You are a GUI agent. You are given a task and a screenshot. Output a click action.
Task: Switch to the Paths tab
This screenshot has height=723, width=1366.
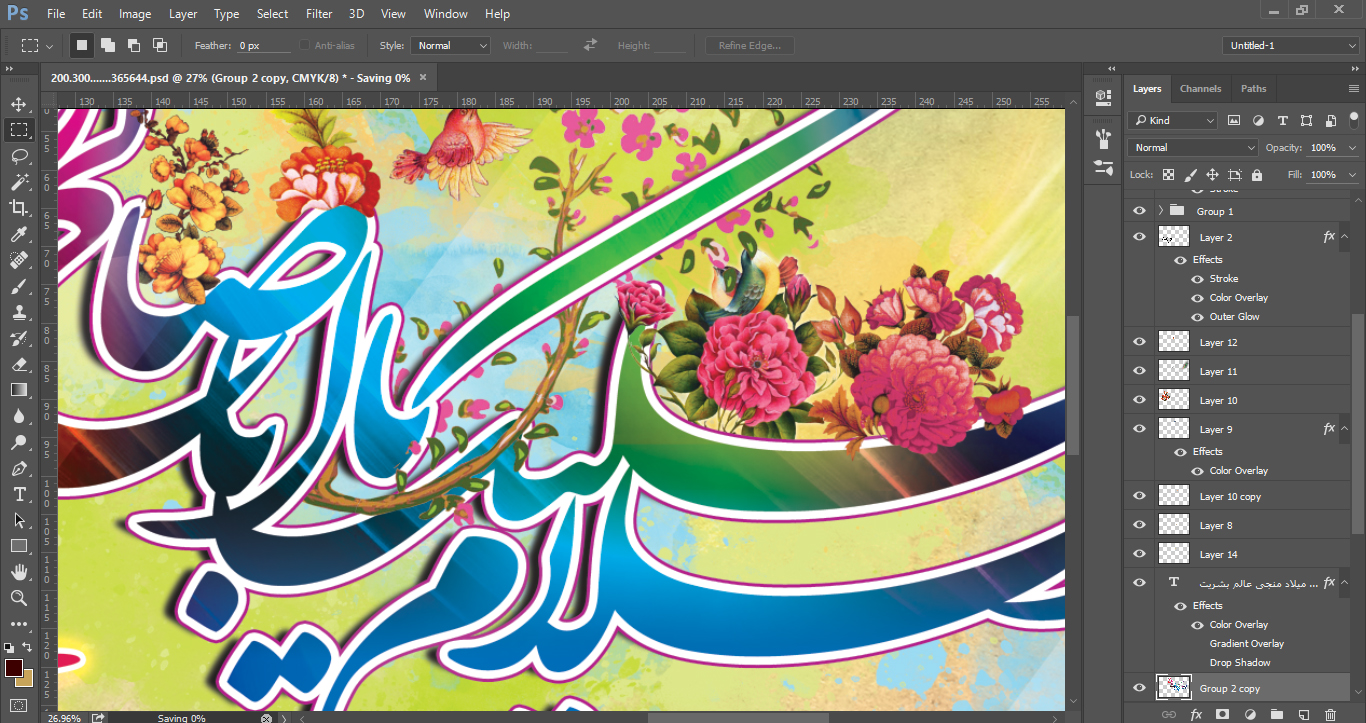coord(1254,89)
